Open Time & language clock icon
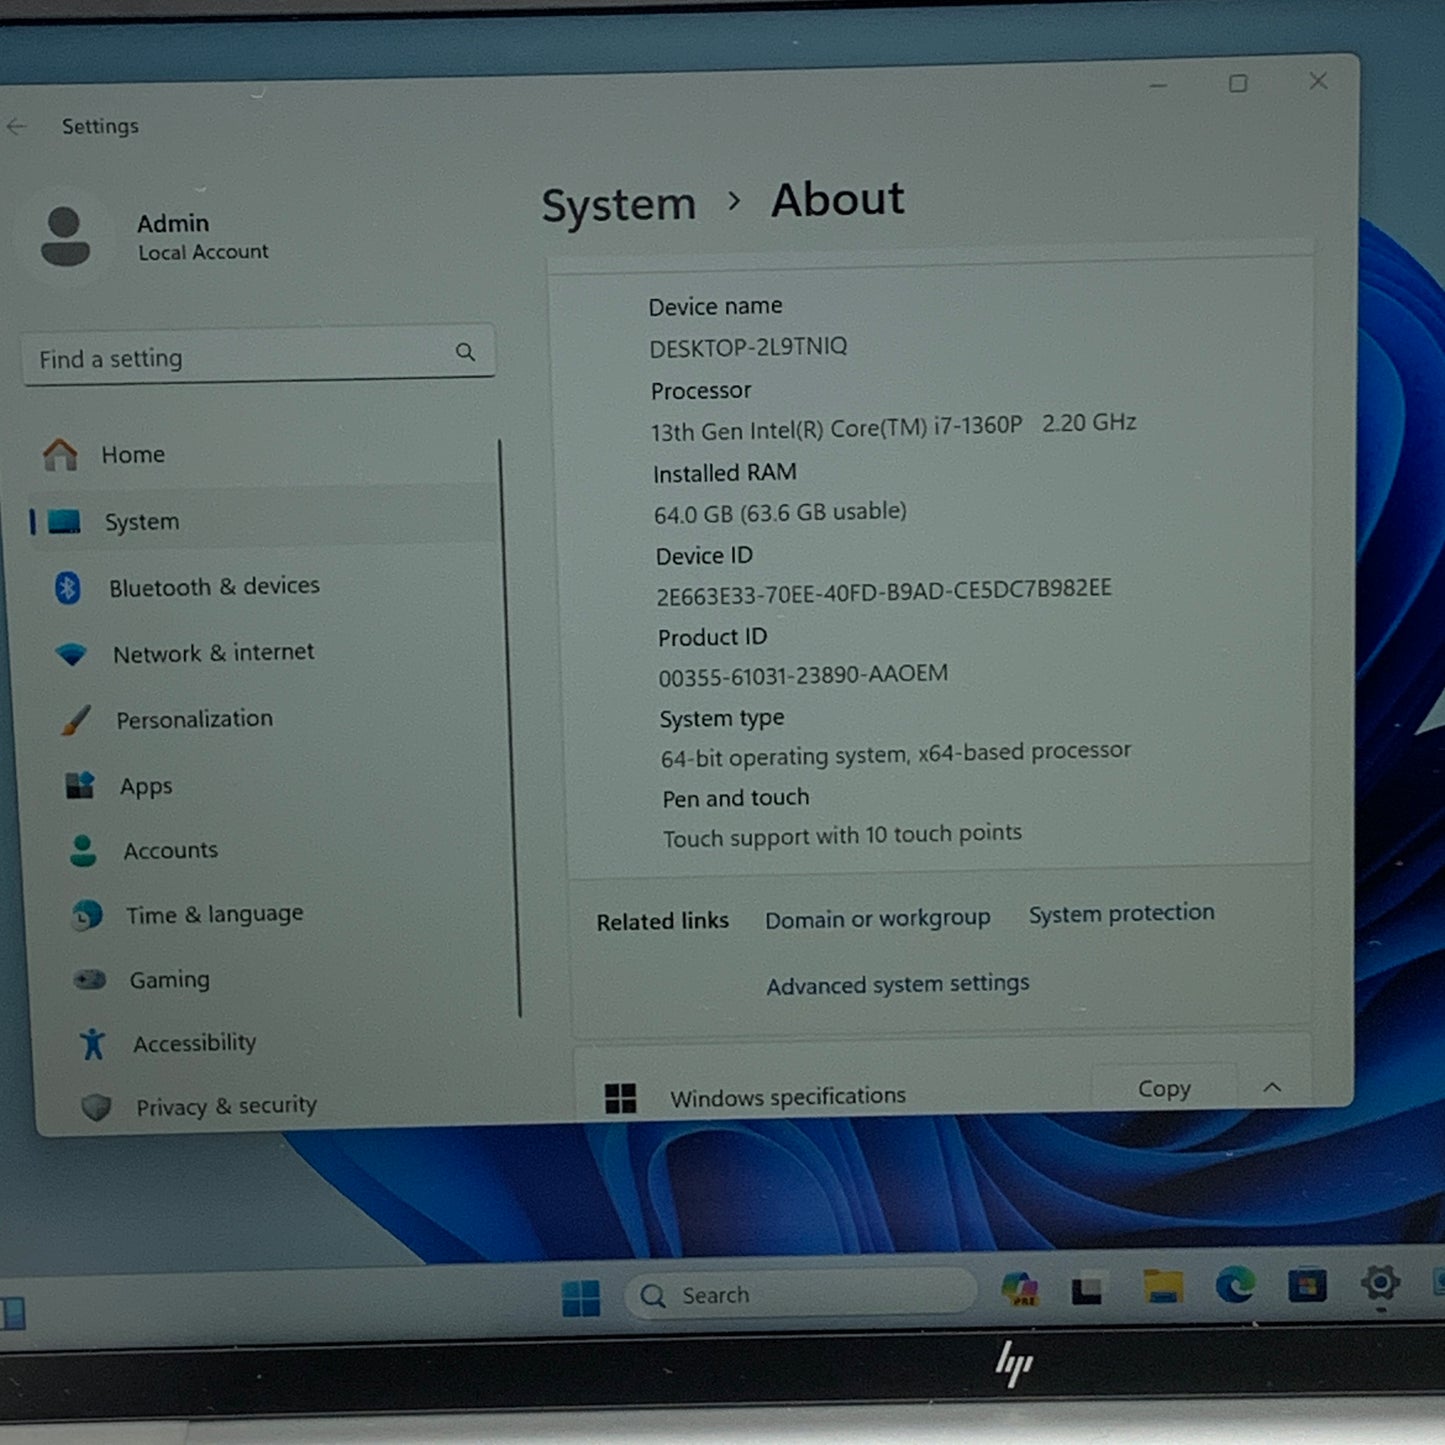 tap(89, 916)
